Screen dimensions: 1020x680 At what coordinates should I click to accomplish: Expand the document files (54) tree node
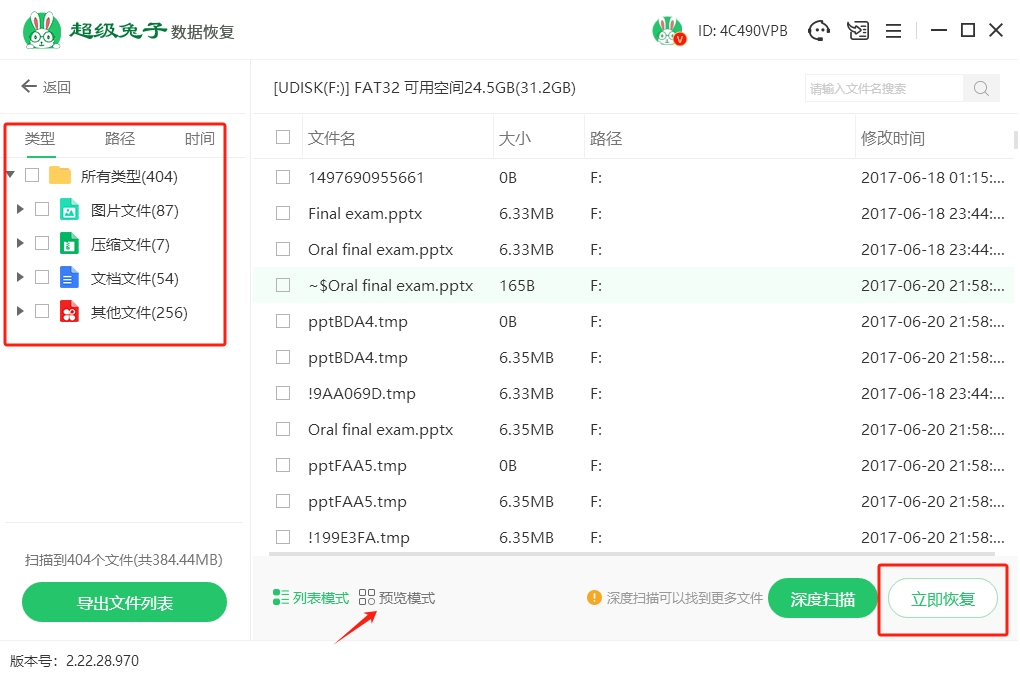(20, 278)
